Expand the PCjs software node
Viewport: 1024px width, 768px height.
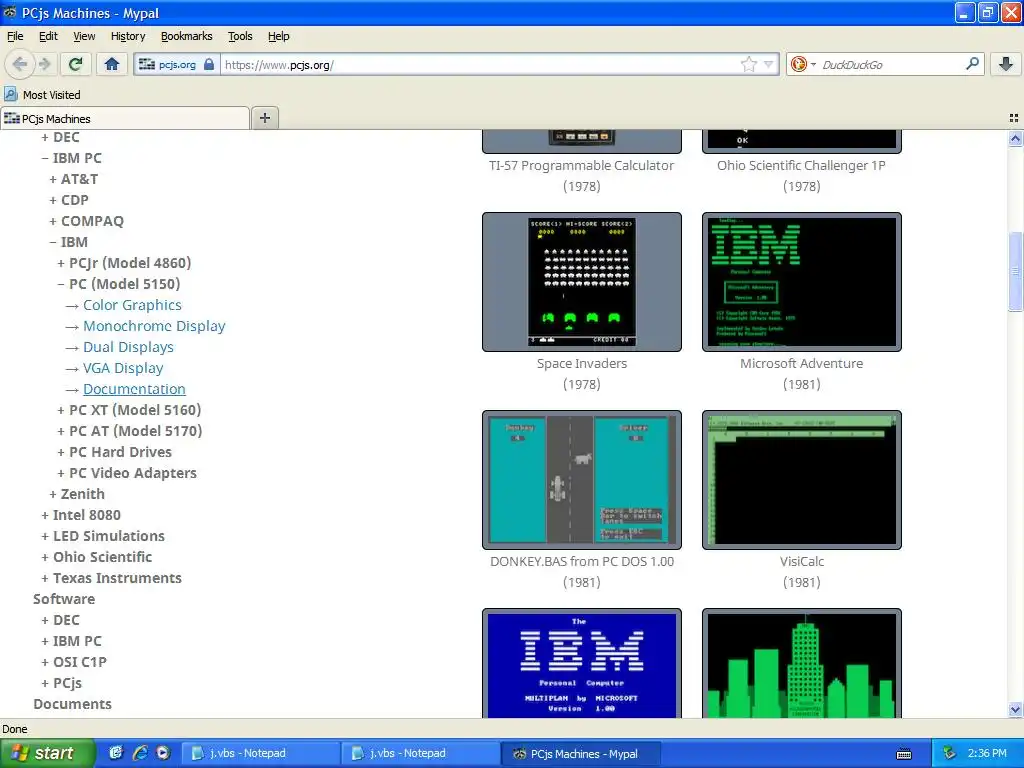pos(62,682)
